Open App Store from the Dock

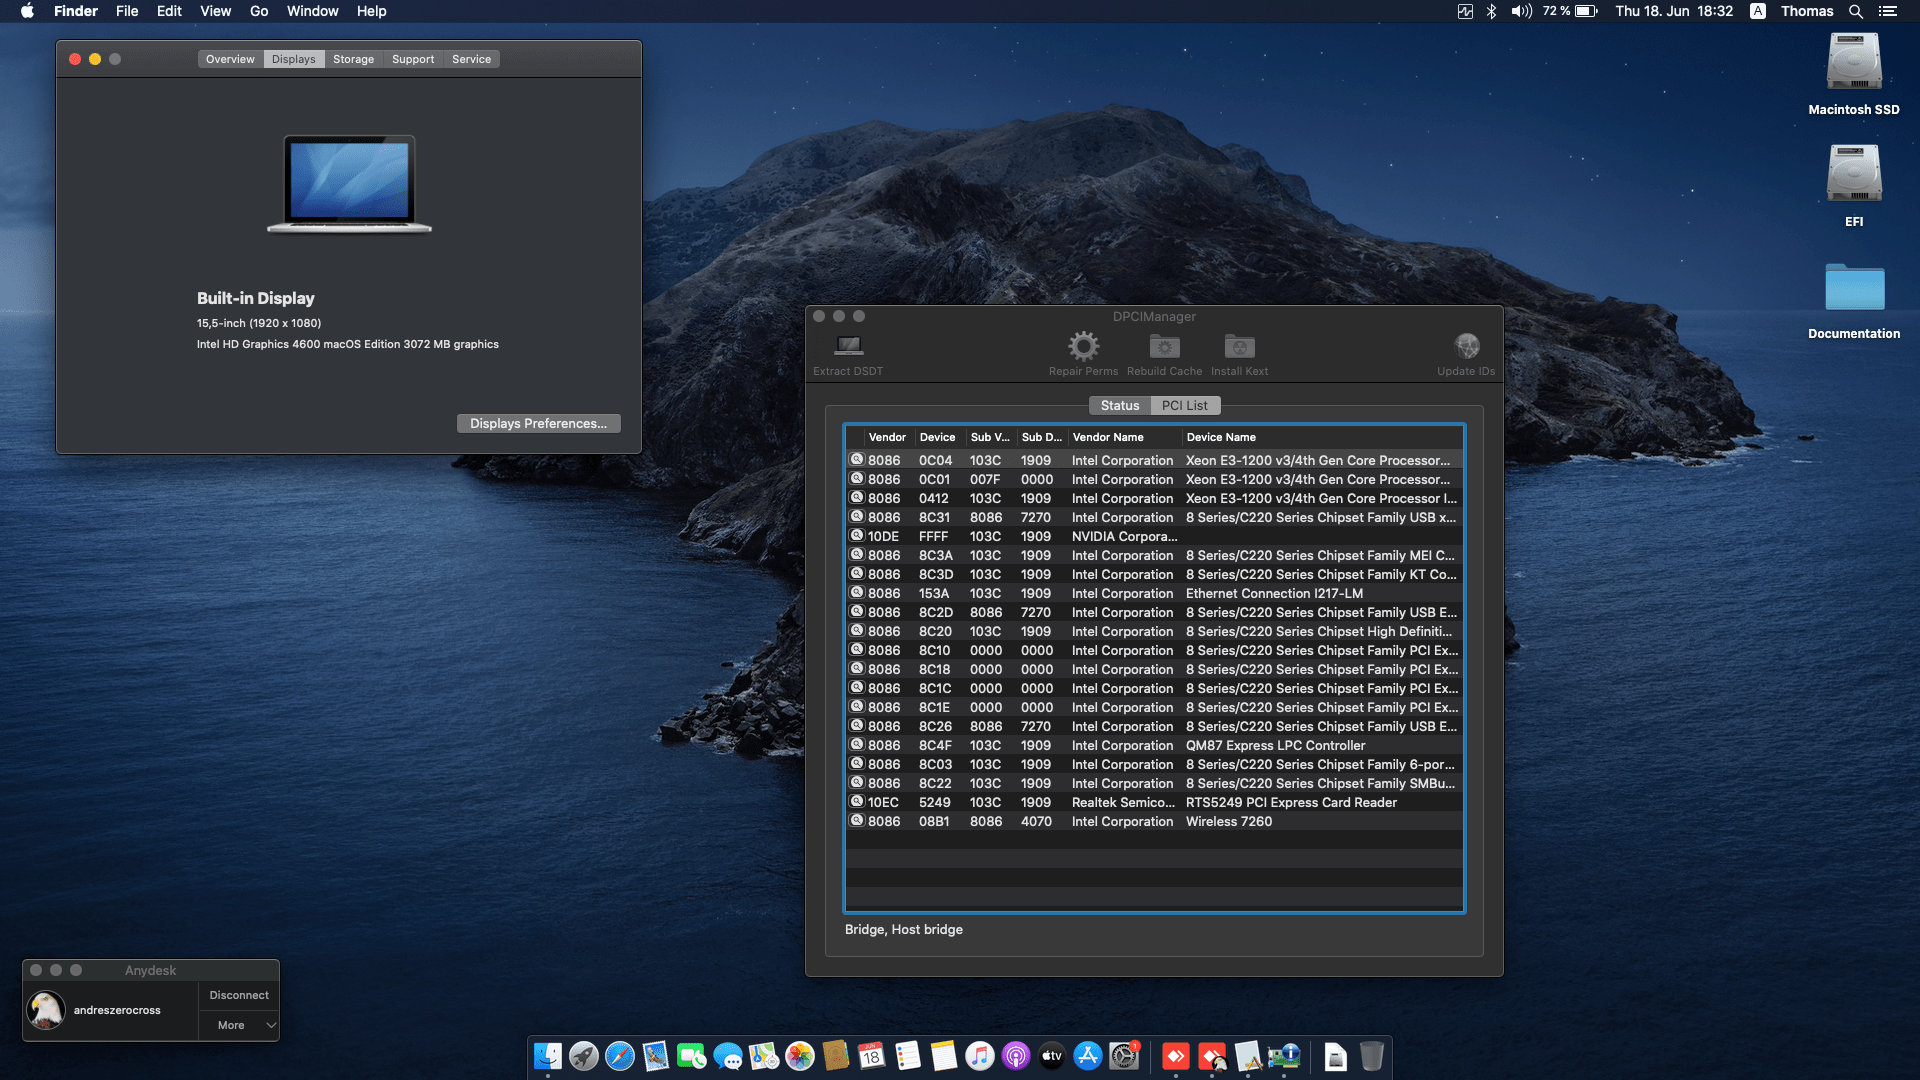[x=1088, y=1056]
